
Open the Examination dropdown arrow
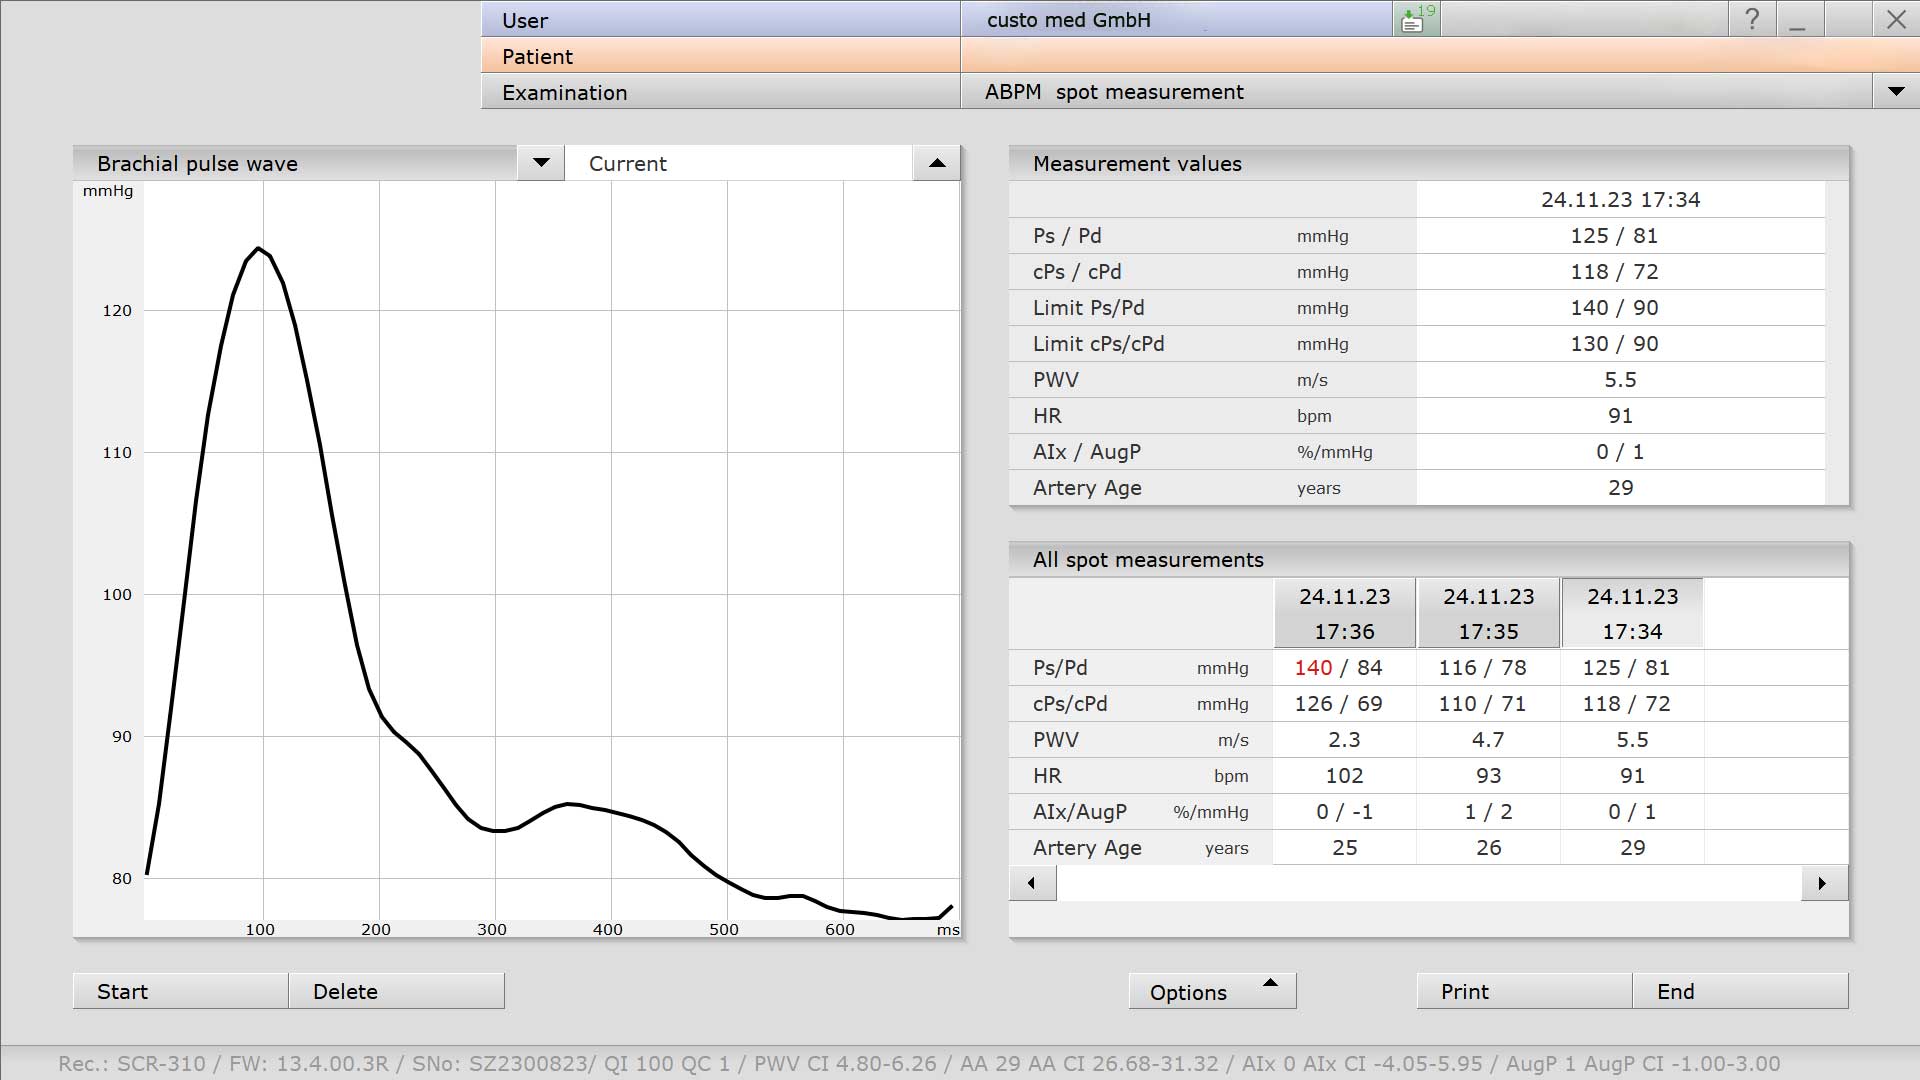point(1896,92)
